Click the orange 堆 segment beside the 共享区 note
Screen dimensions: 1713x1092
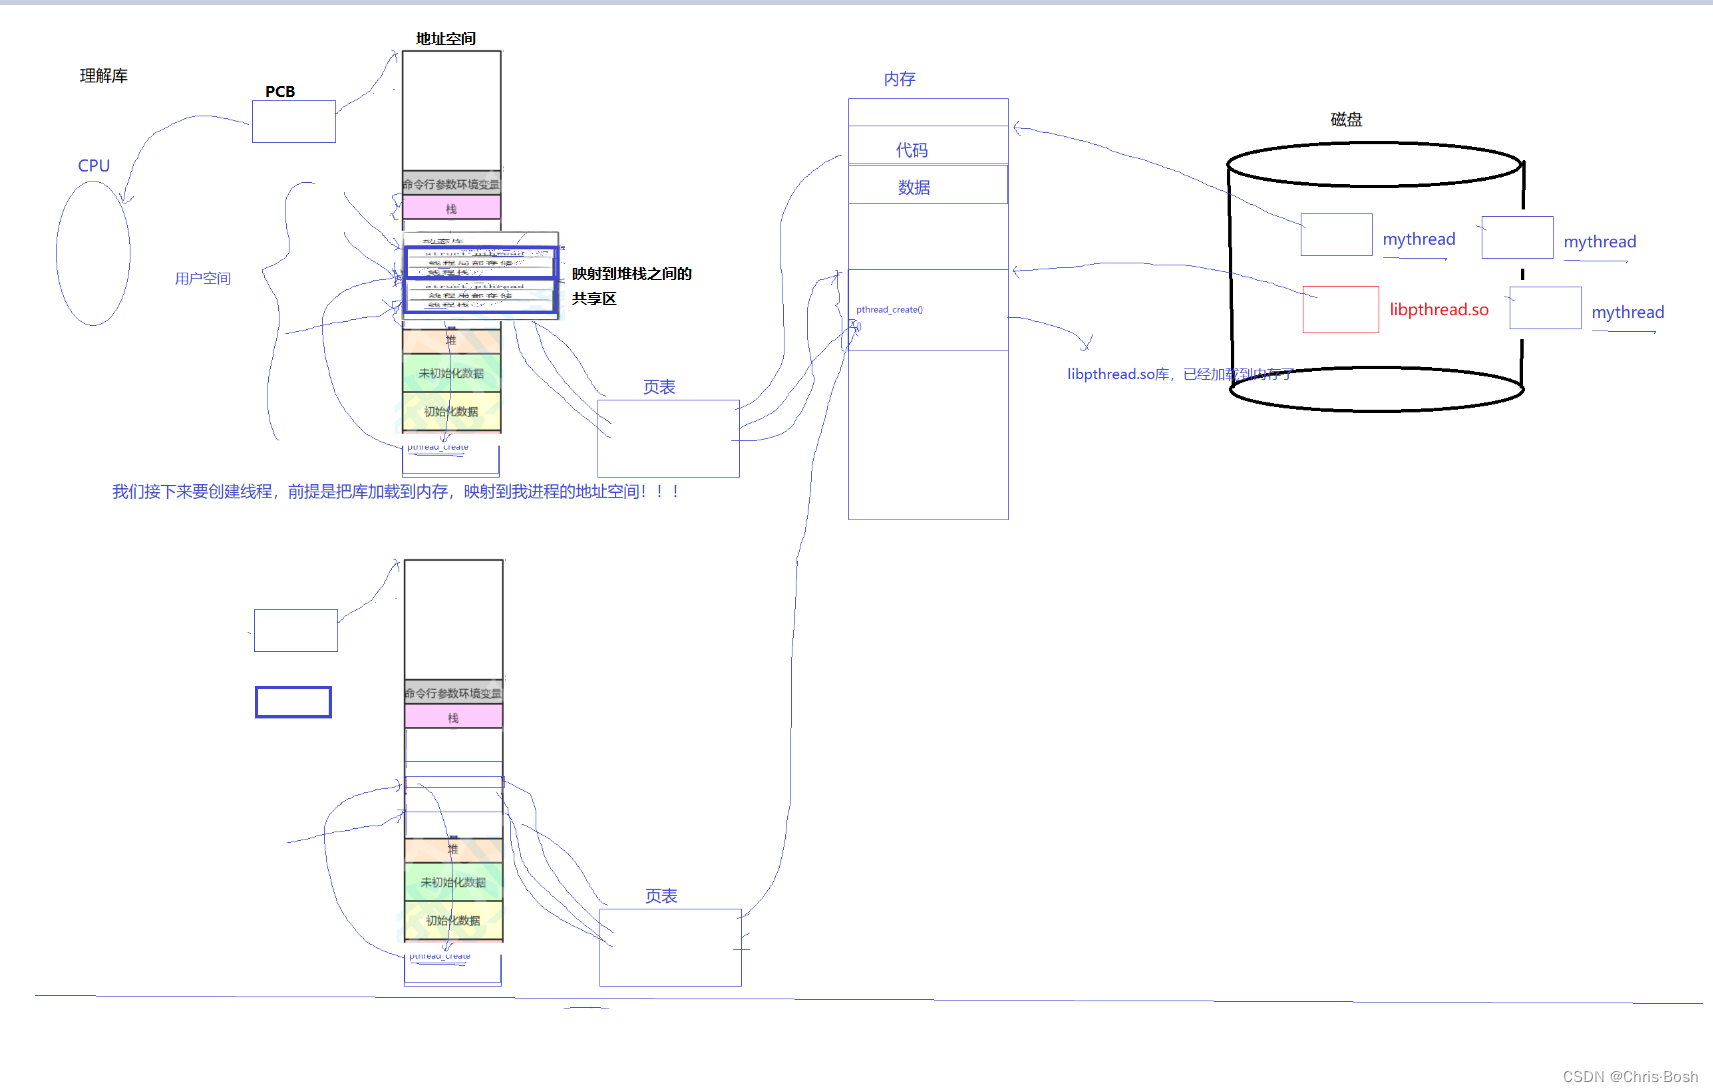451,341
